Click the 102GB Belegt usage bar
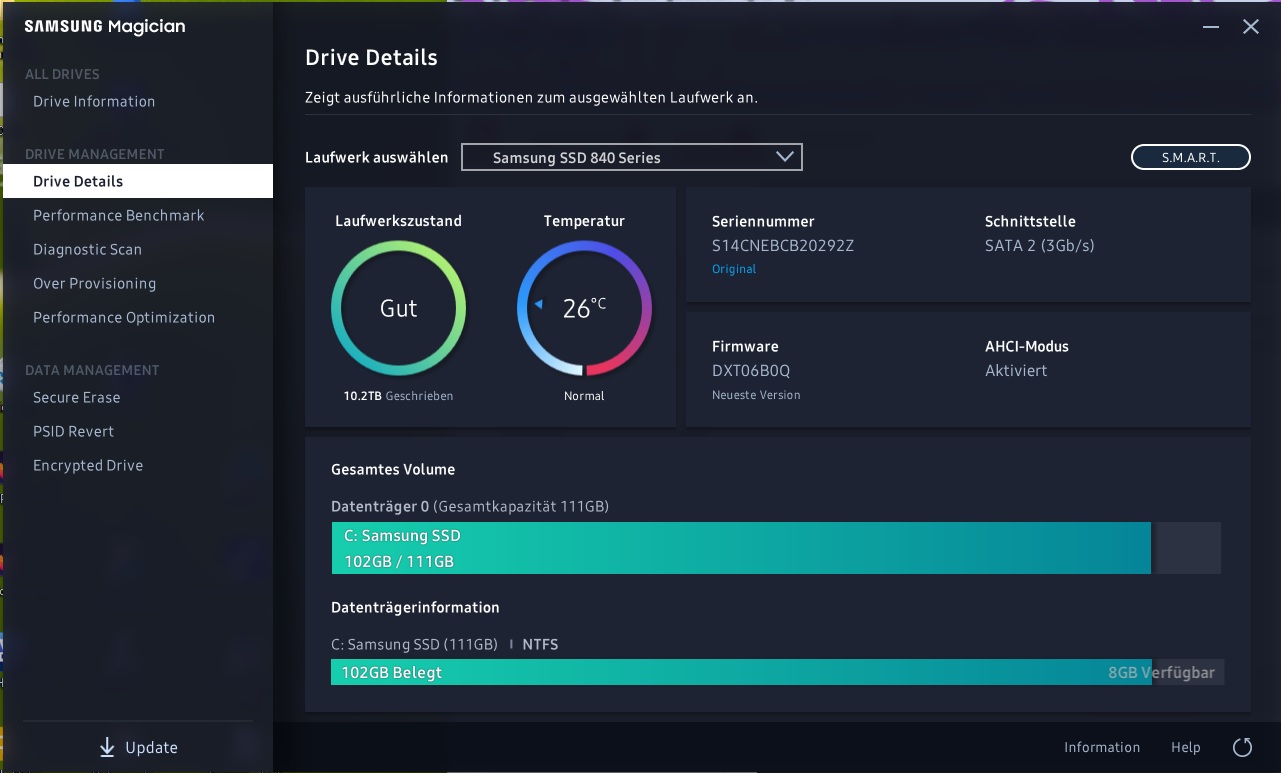 pos(740,672)
